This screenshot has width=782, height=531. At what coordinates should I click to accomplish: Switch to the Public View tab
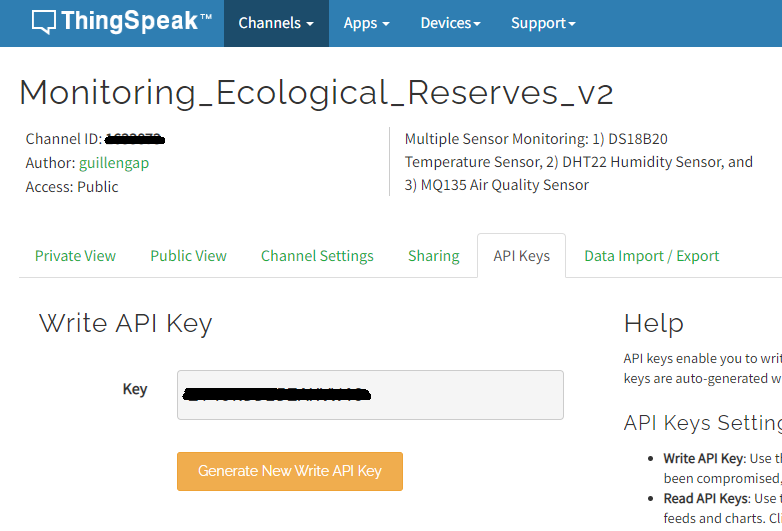tap(189, 256)
